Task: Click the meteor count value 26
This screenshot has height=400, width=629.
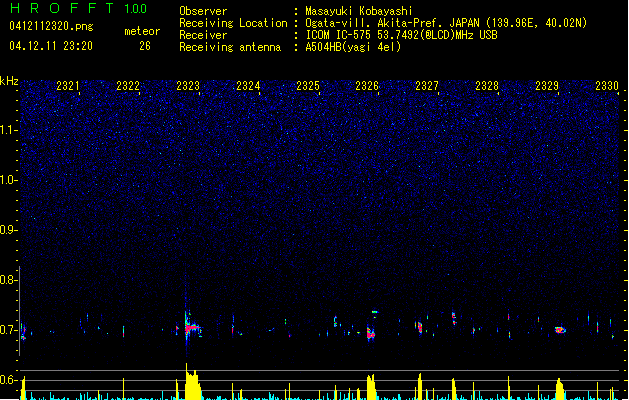Action: [x=145, y=46]
